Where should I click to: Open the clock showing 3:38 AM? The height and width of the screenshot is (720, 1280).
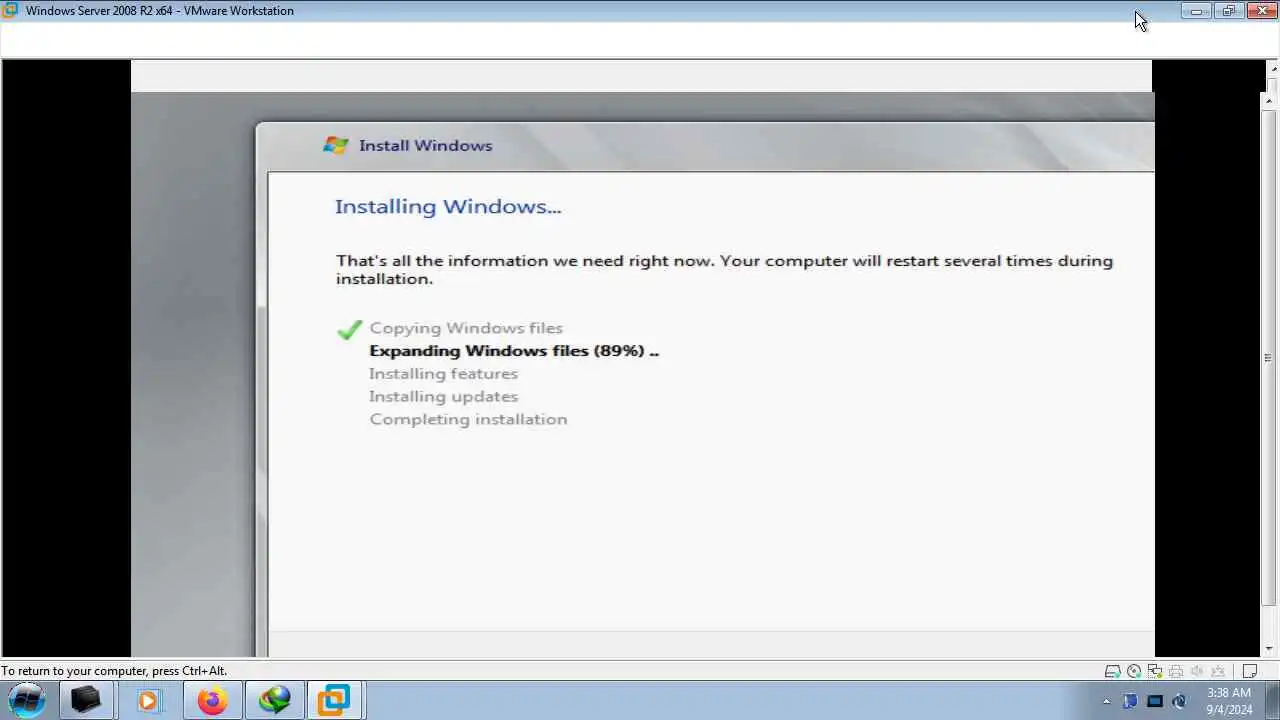(x=1229, y=701)
